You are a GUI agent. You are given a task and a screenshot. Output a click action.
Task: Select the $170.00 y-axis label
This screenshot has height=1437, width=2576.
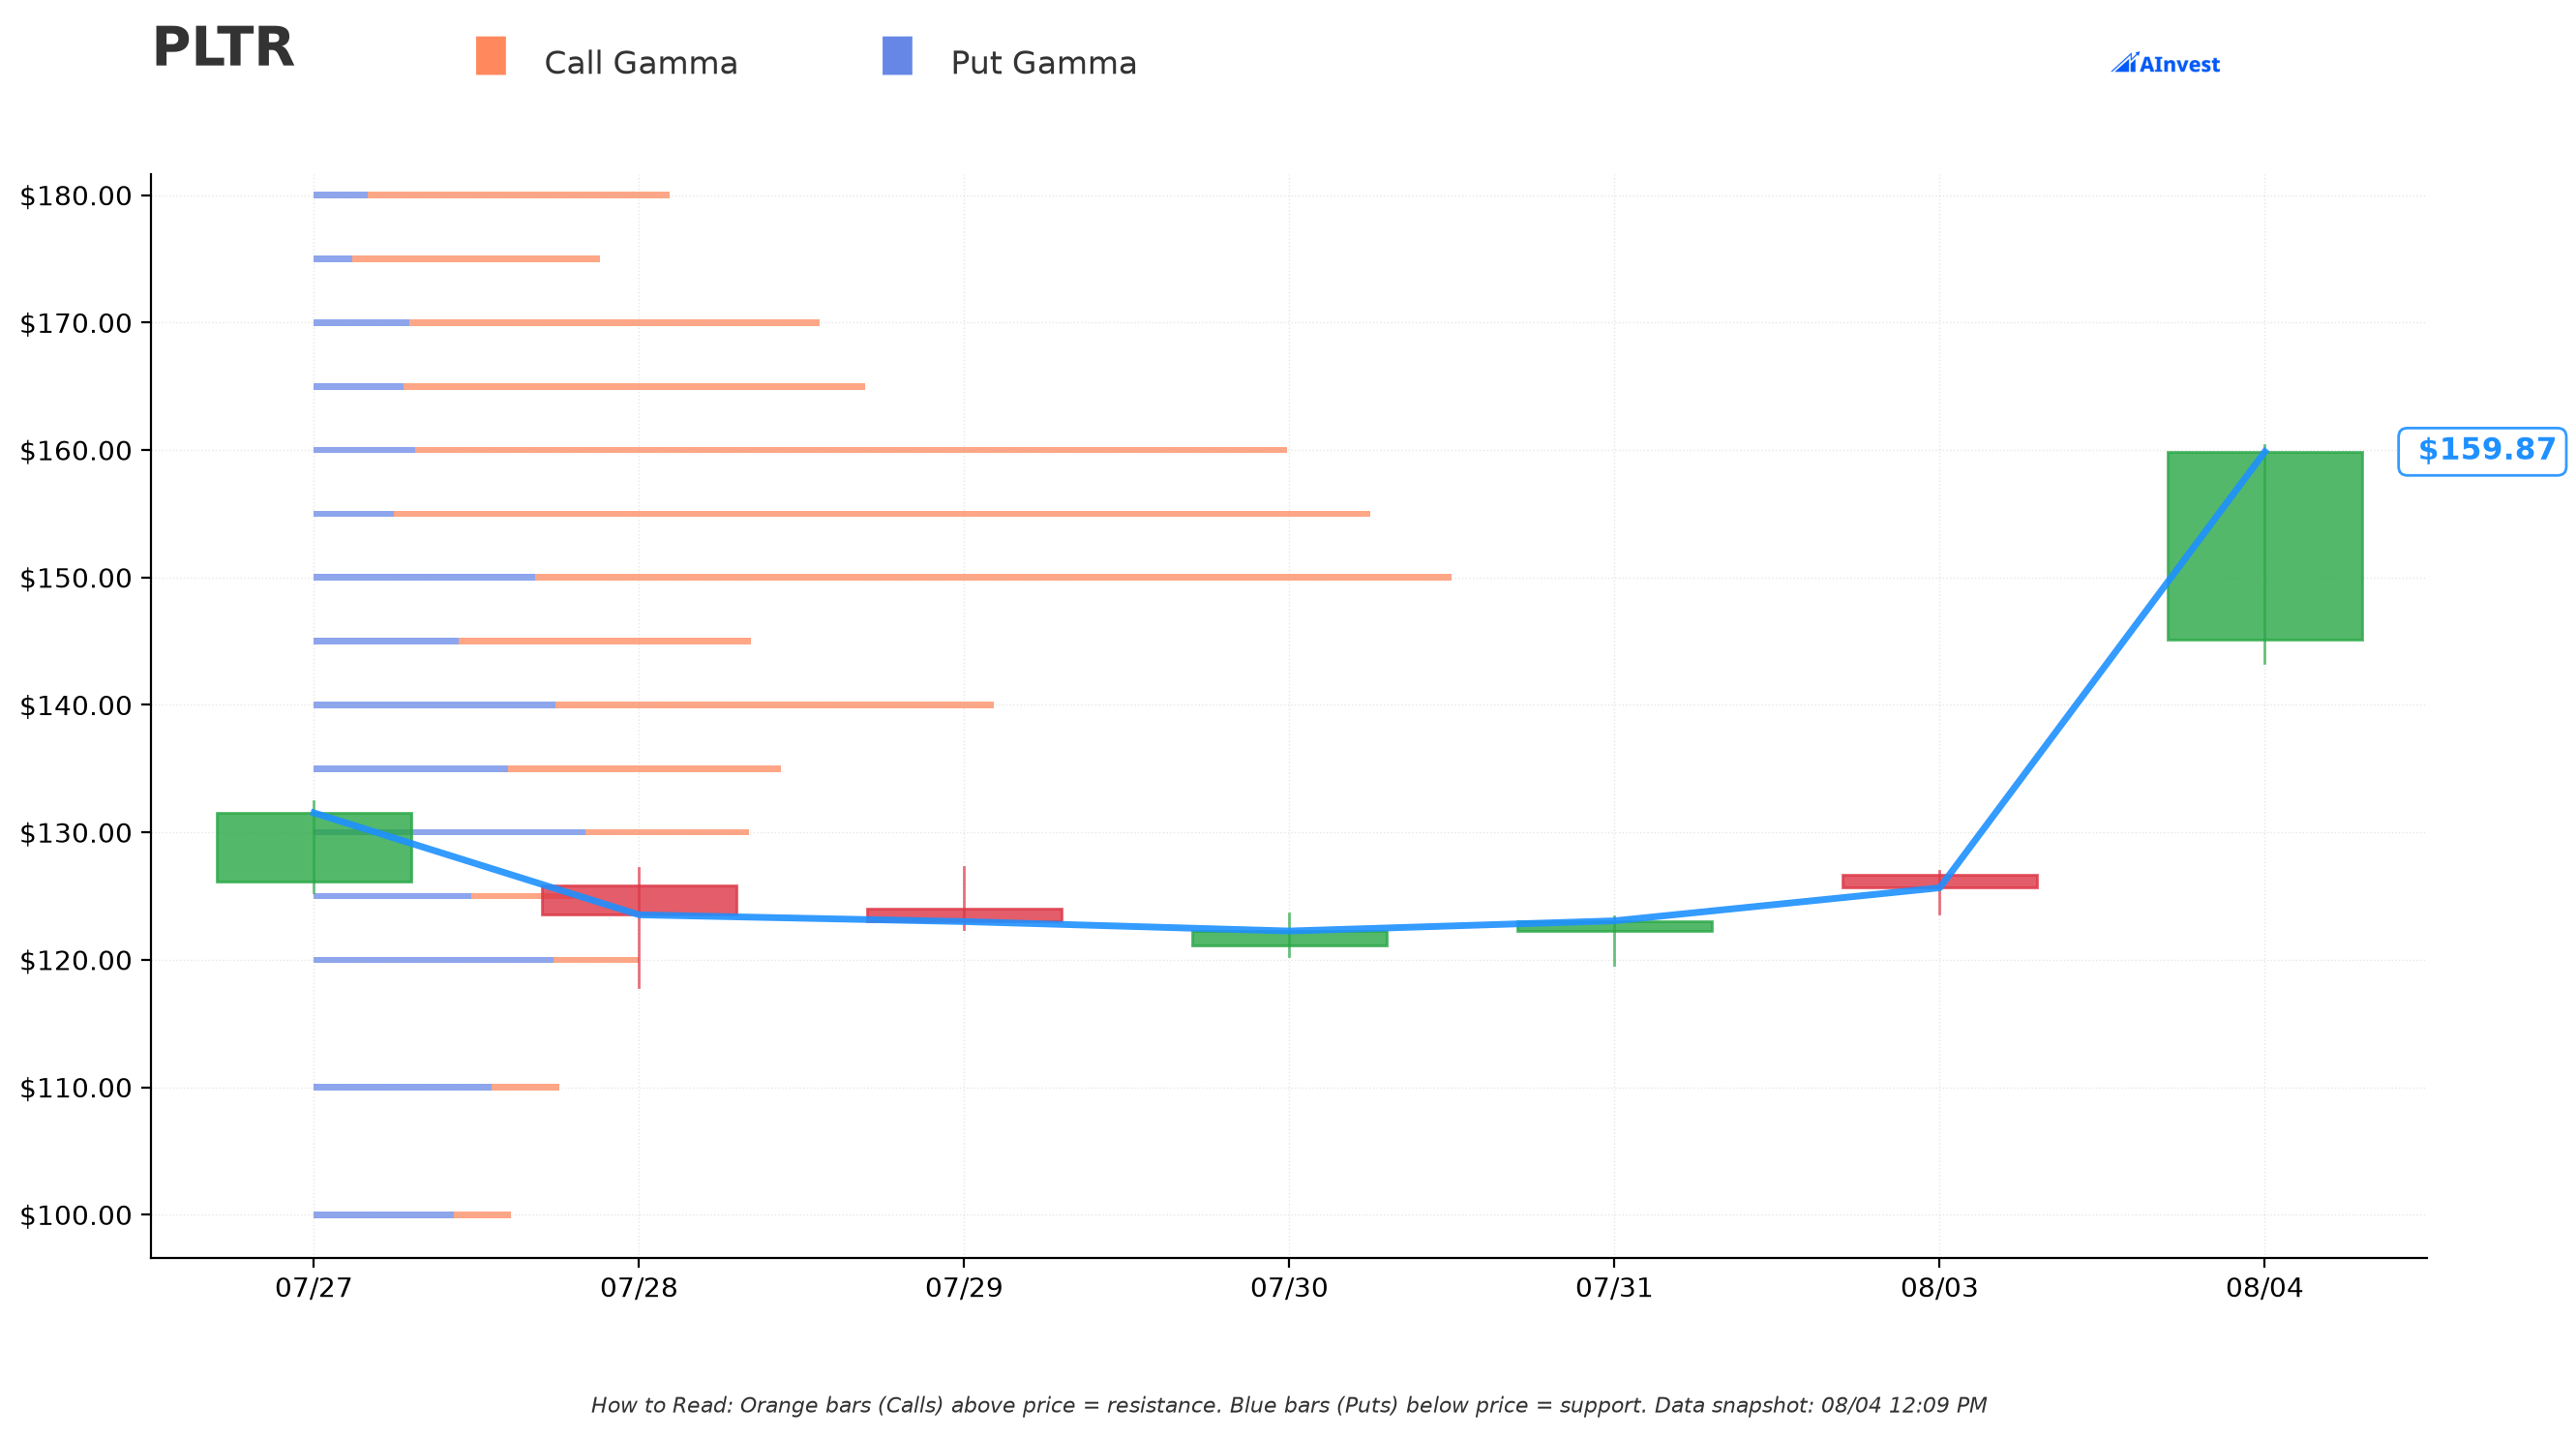coord(76,323)
